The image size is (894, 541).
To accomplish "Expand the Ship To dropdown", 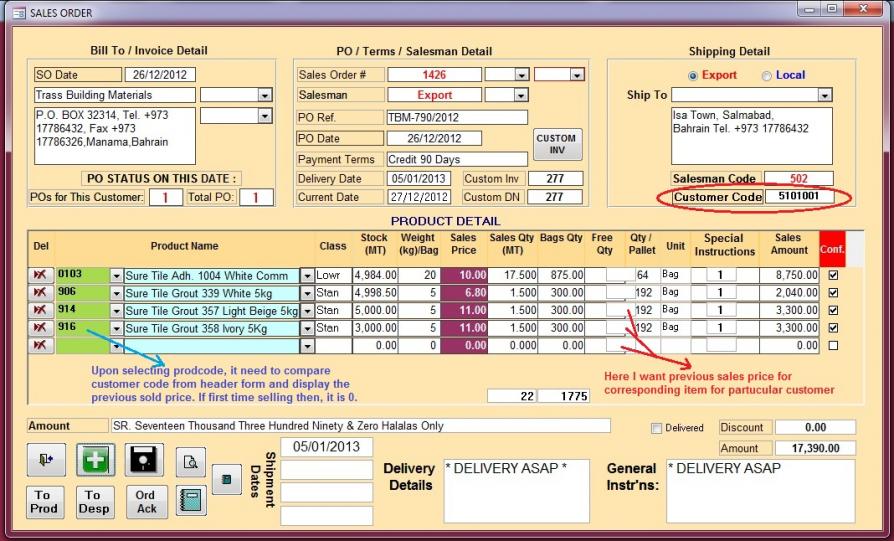I will point(824,95).
